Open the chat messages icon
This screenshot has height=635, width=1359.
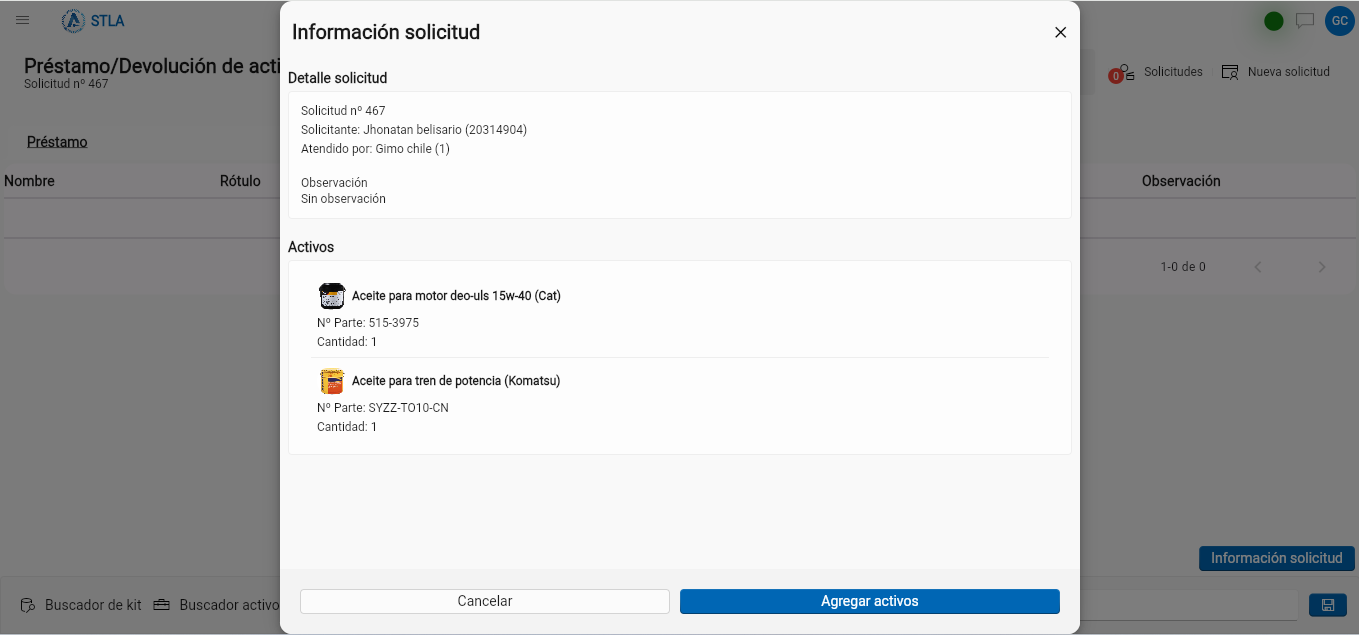(x=1305, y=20)
